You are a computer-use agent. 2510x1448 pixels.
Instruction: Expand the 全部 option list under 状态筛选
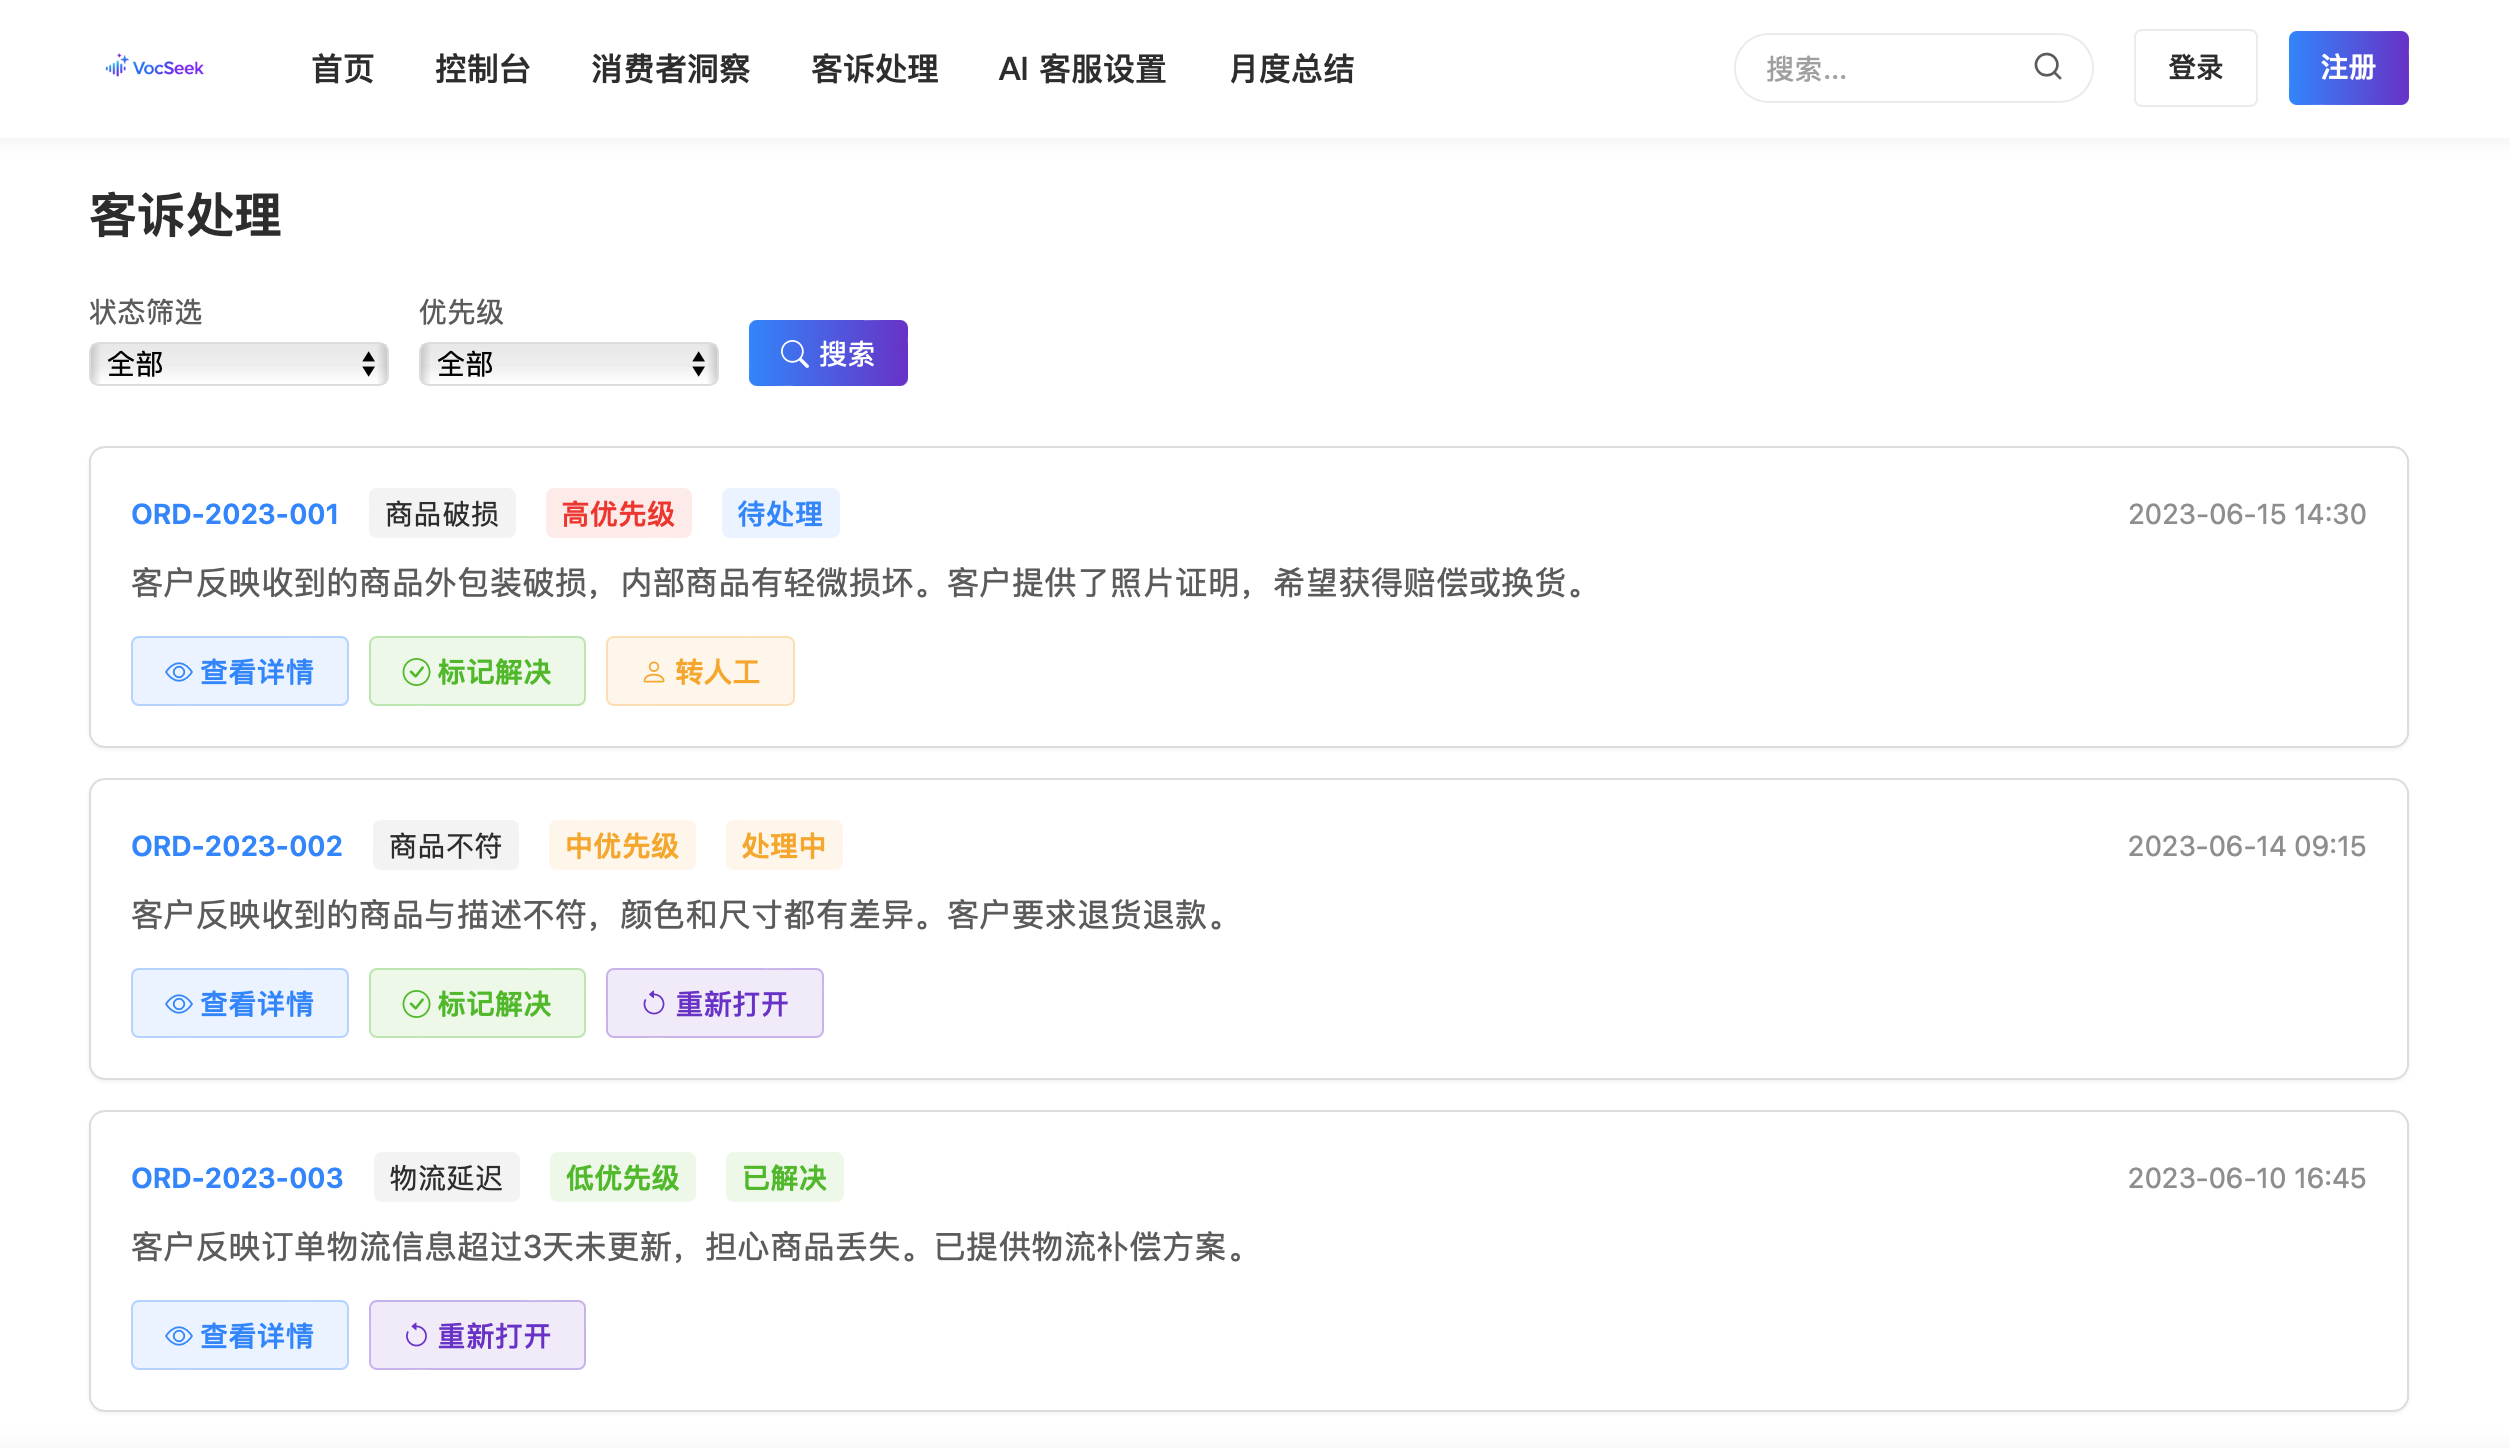[x=238, y=364]
